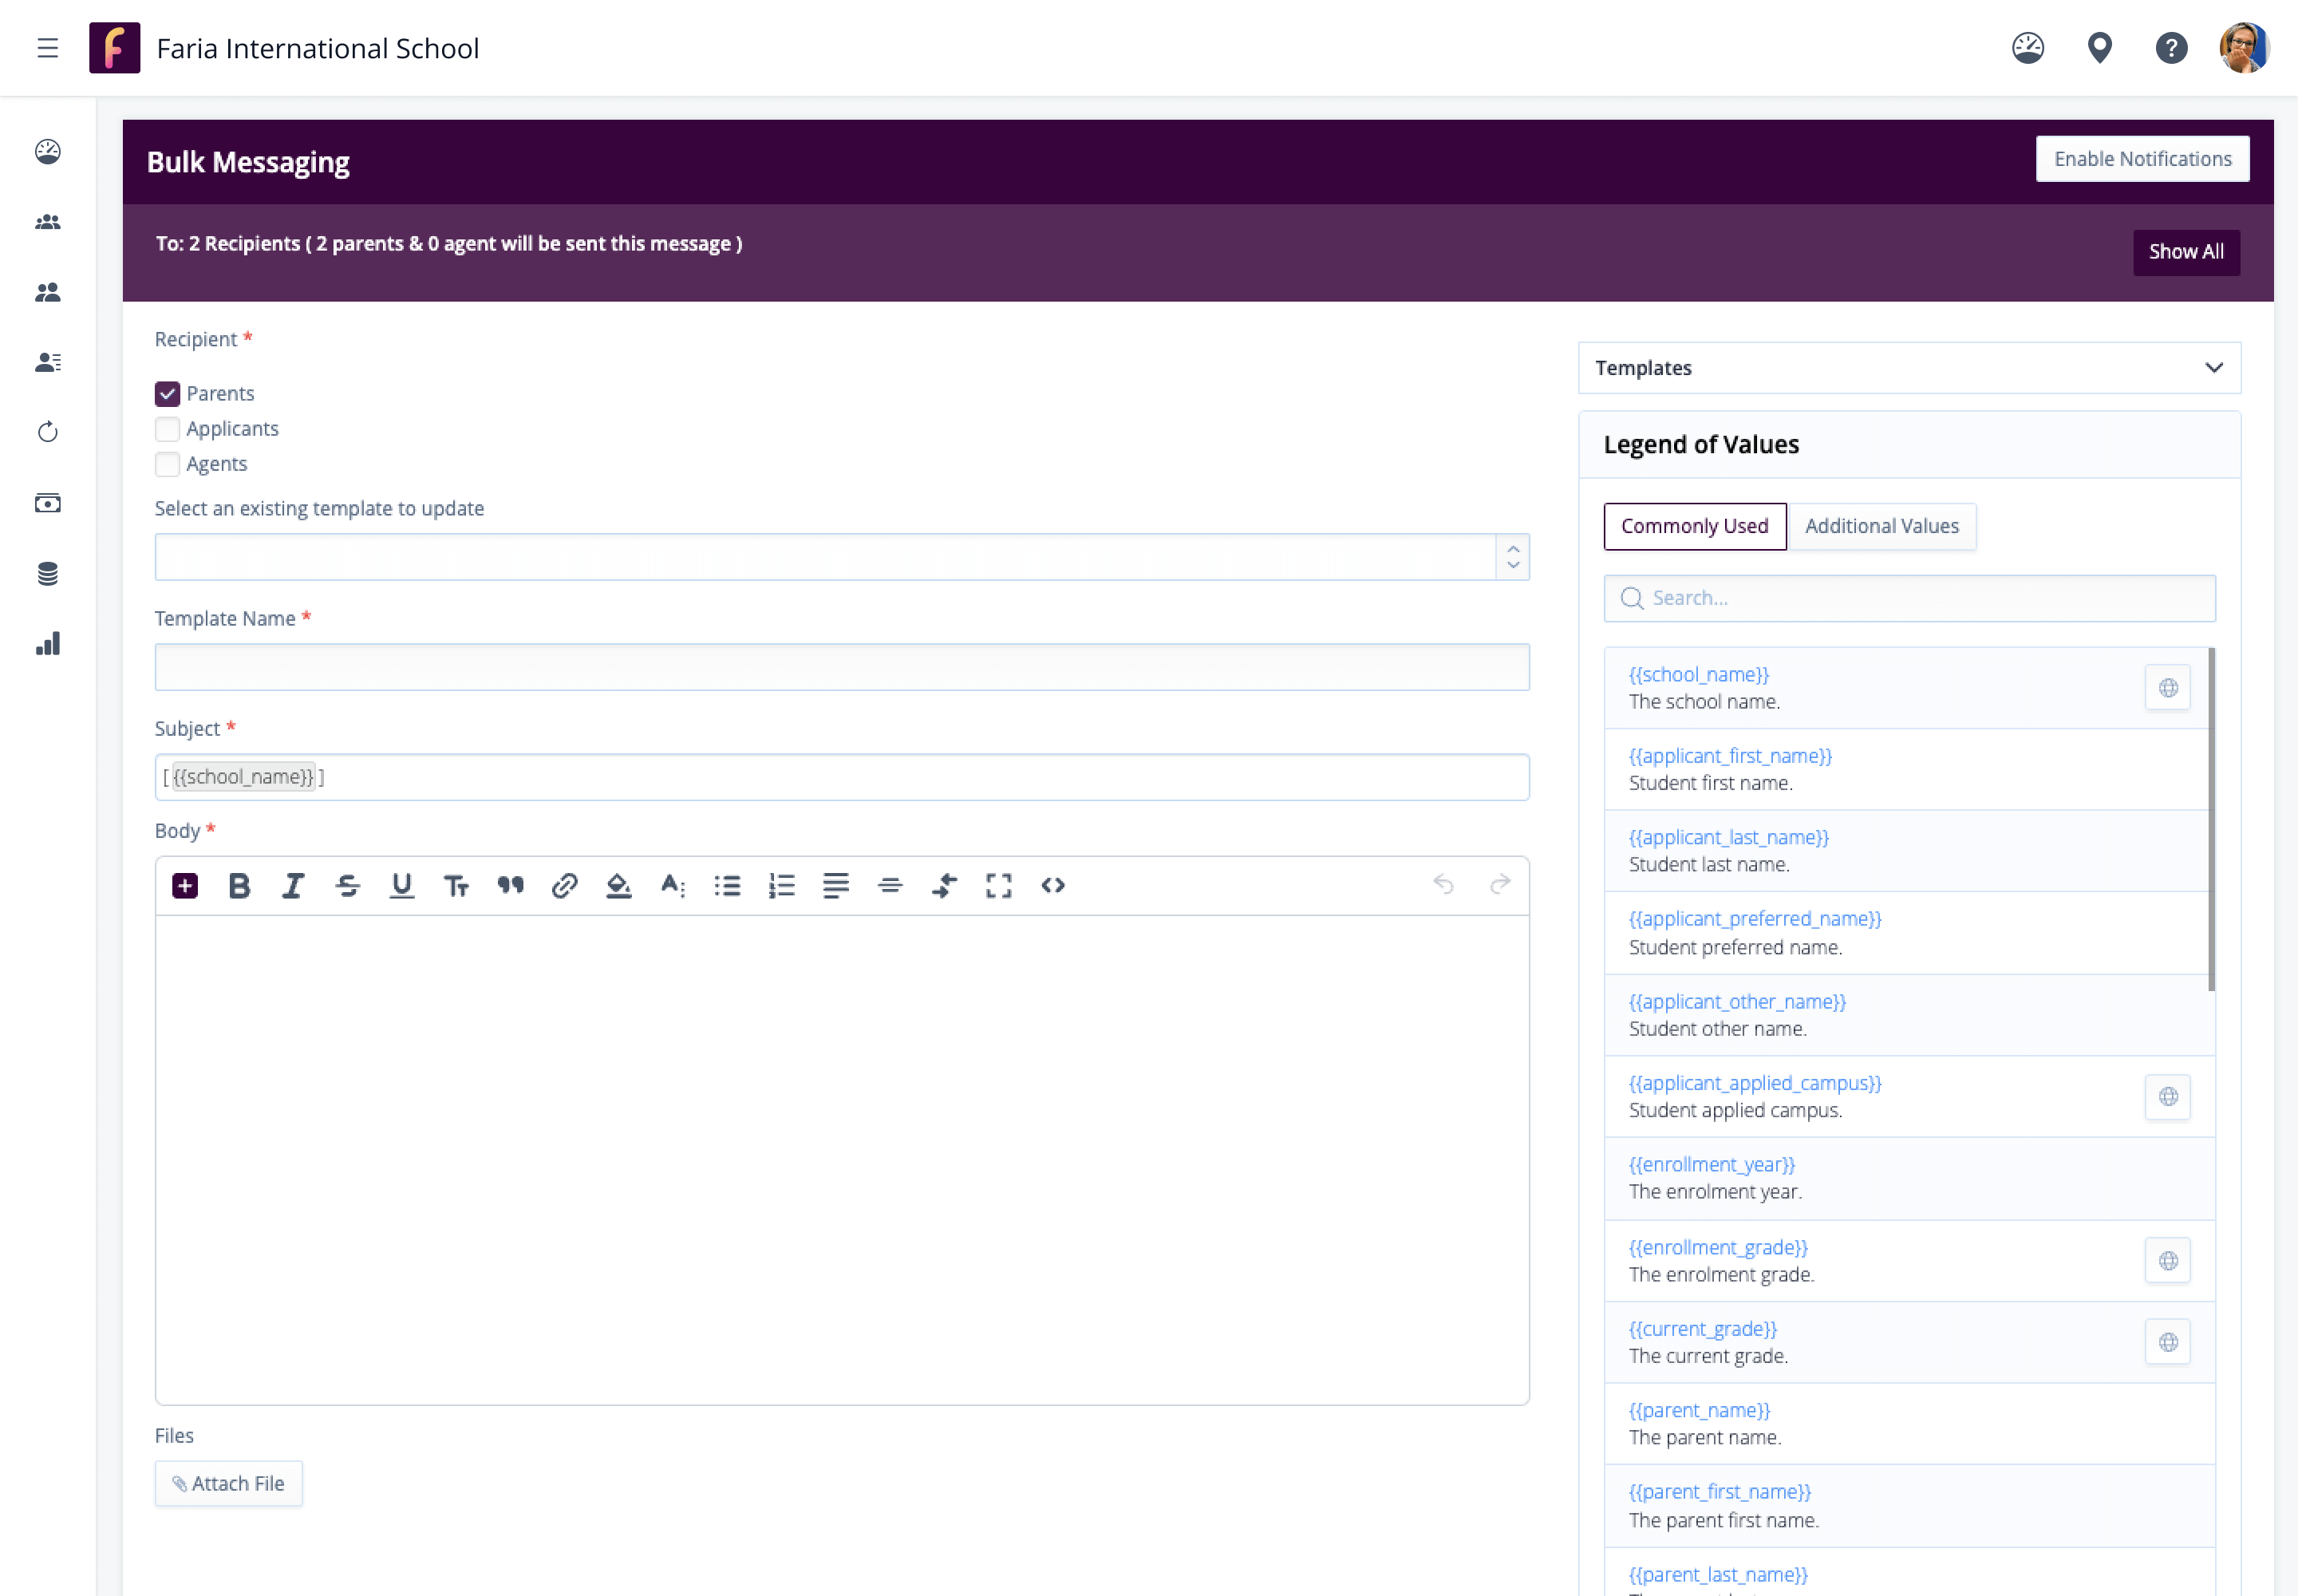Expand the Templates dropdown panel

tap(1908, 368)
